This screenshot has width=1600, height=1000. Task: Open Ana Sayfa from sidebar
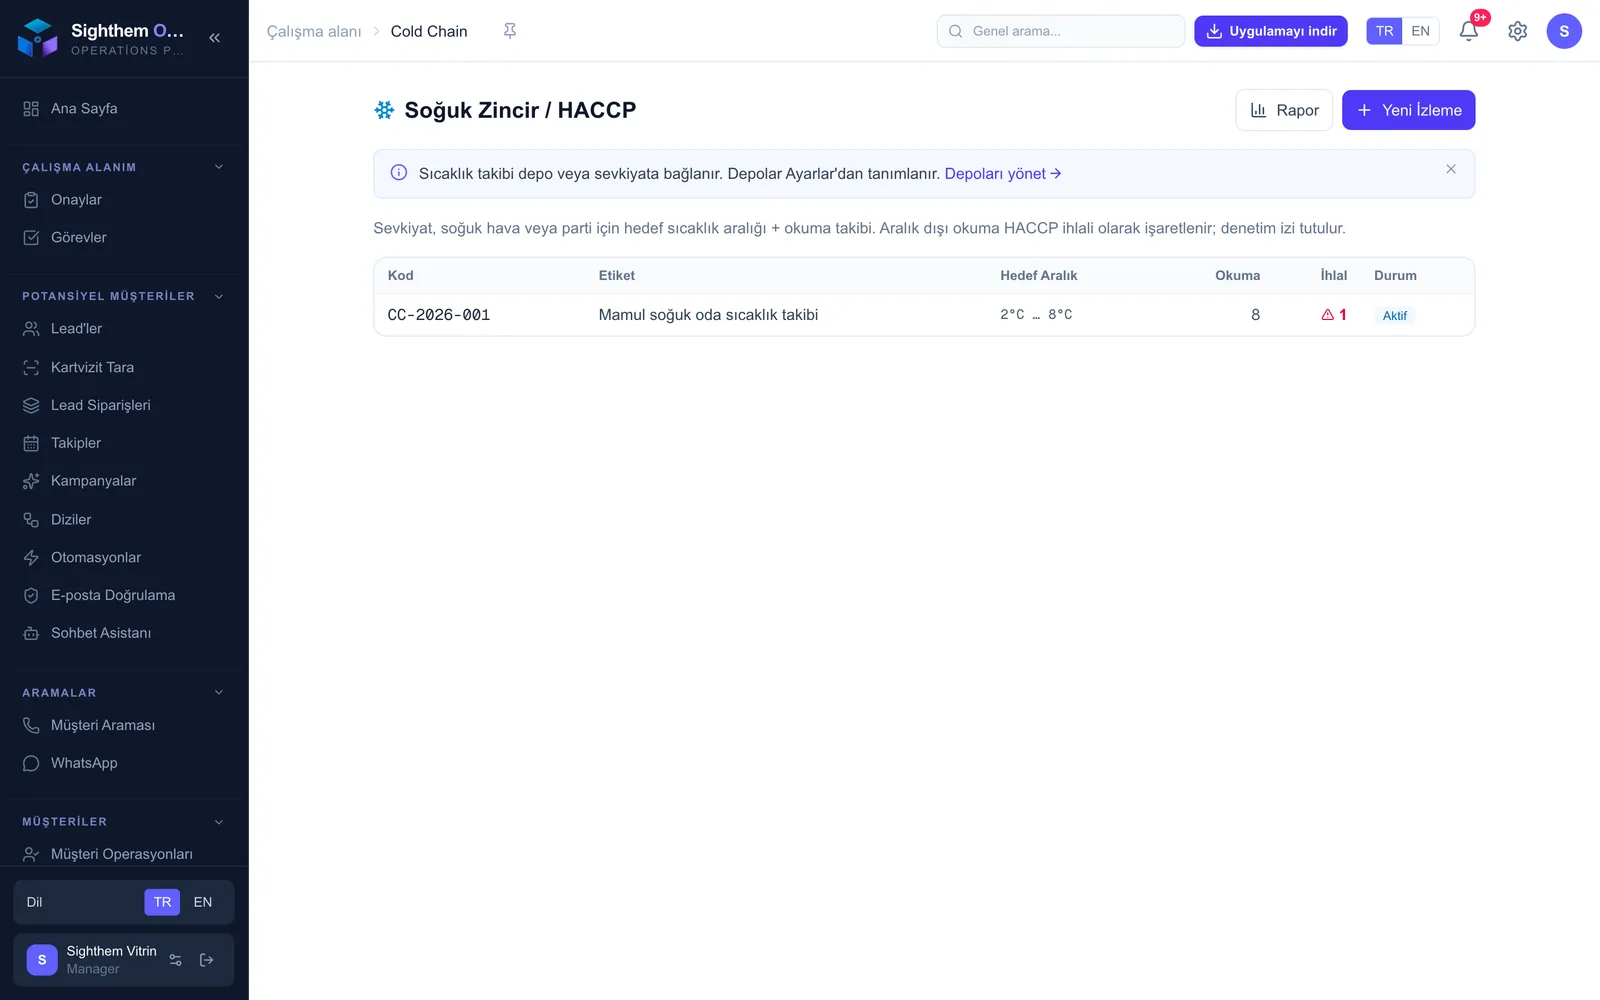pyautogui.click(x=124, y=108)
